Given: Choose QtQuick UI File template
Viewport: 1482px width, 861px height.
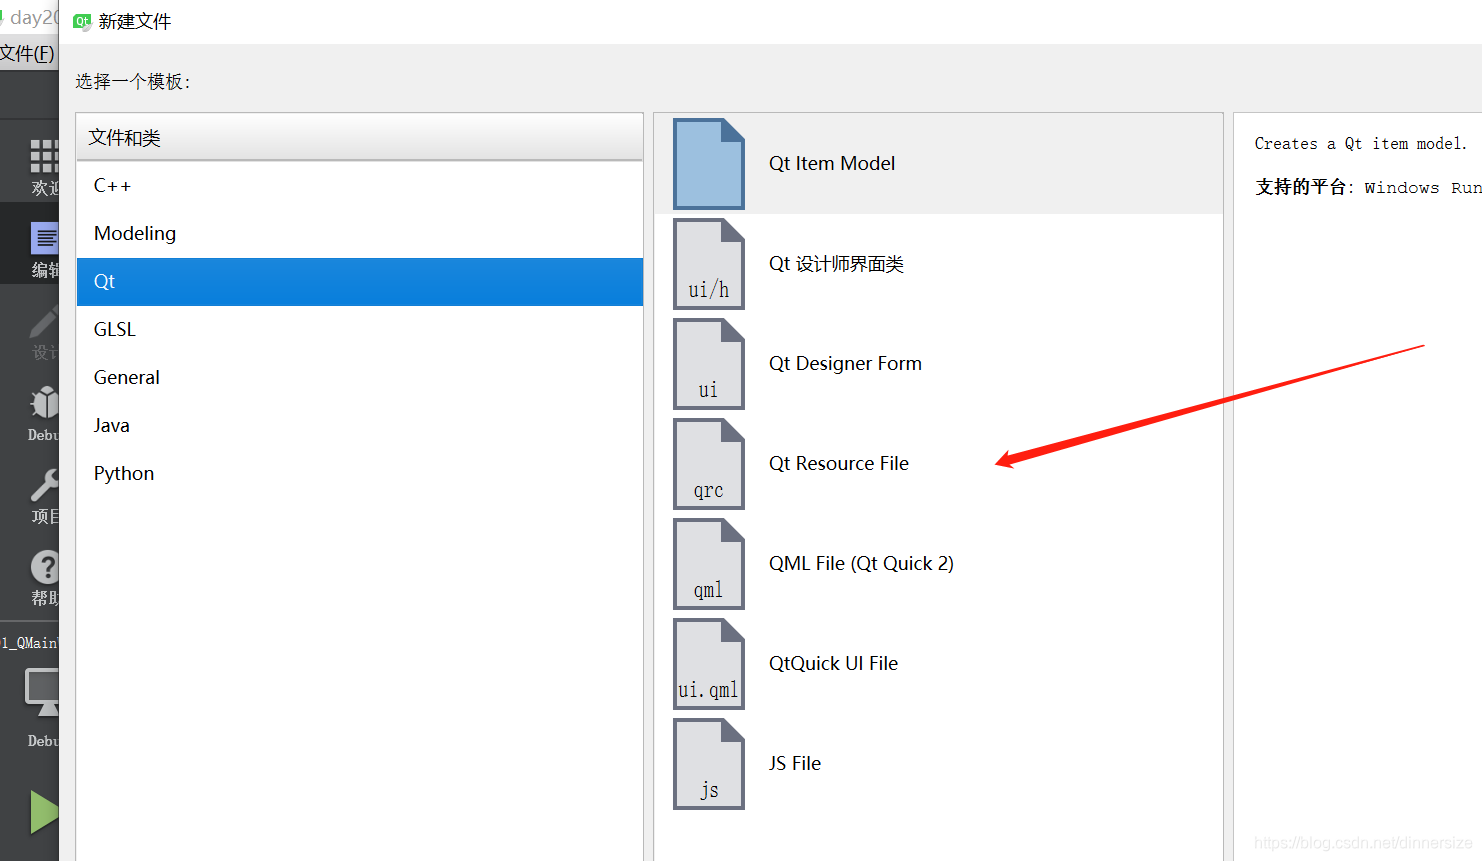Looking at the screenshot, I should point(938,664).
